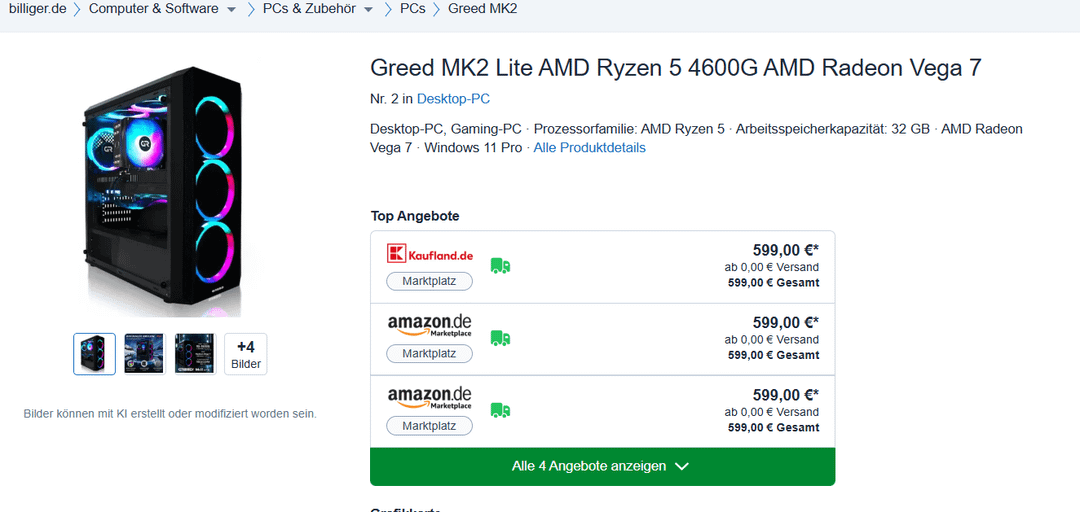Click the delivery truck icon in second offer
The width and height of the screenshot is (1080, 512).
tap(500, 338)
